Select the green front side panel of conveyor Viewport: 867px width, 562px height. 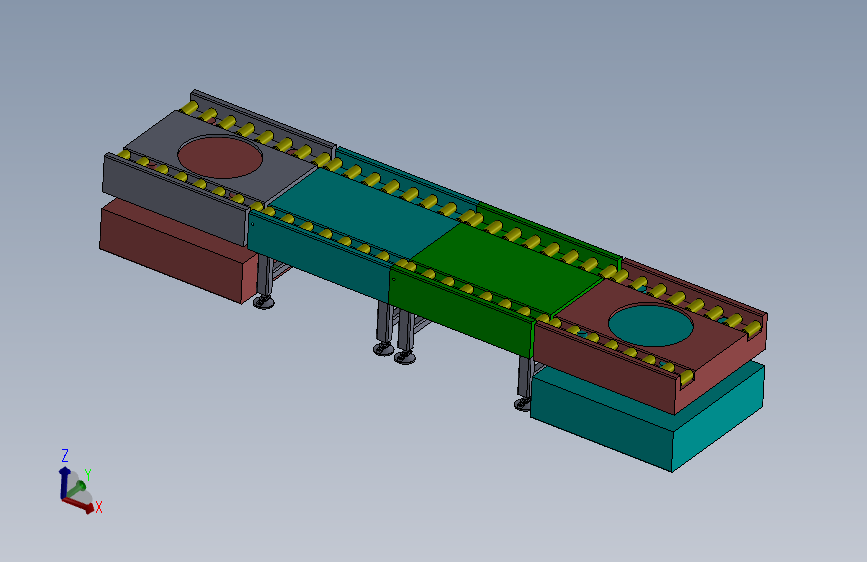point(462,311)
